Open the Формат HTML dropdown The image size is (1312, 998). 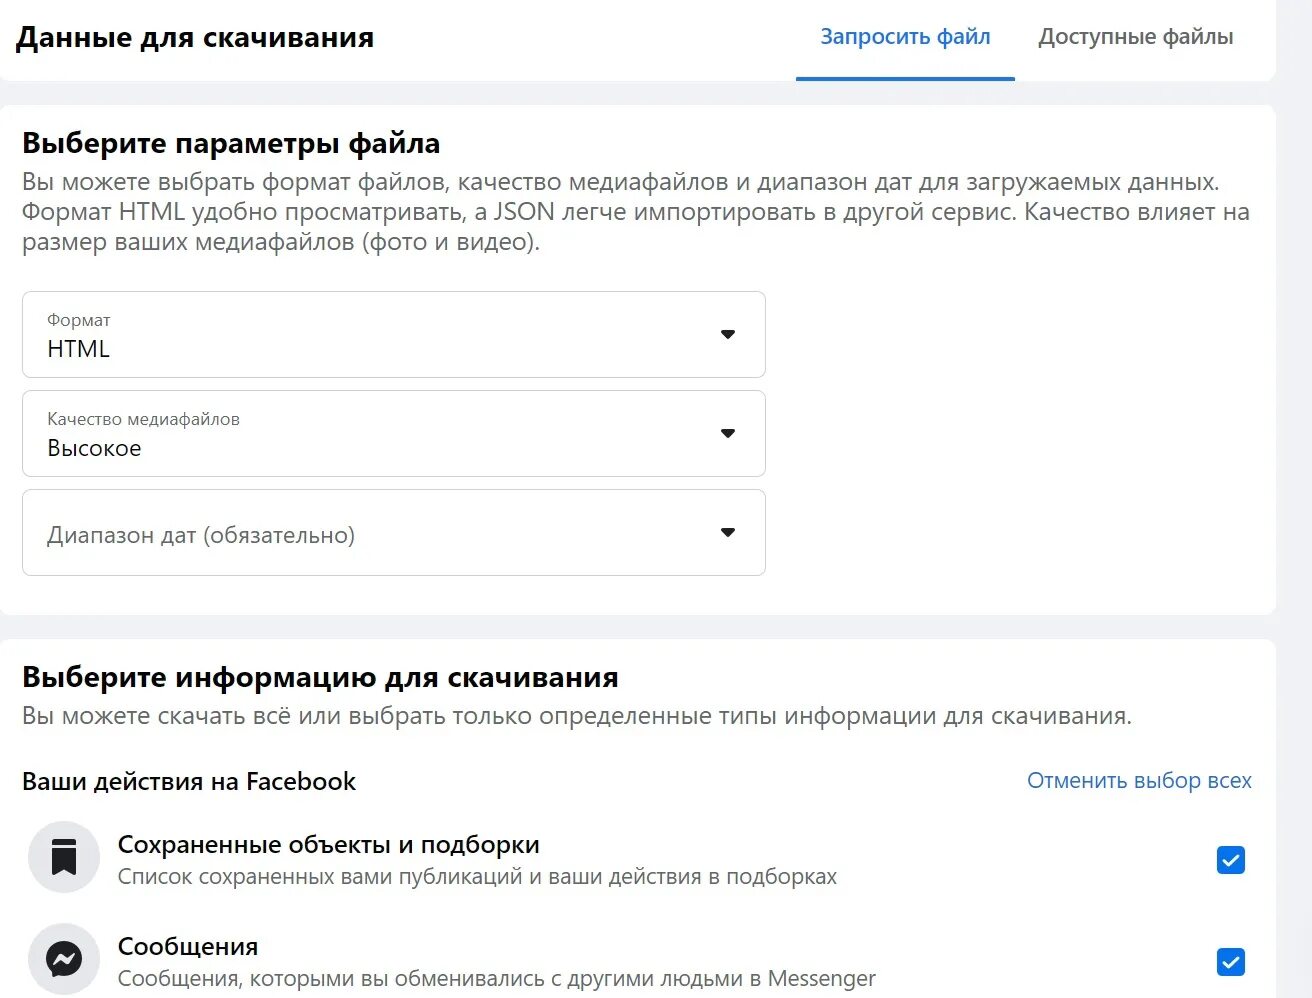pyautogui.click(x=394, y=334)
